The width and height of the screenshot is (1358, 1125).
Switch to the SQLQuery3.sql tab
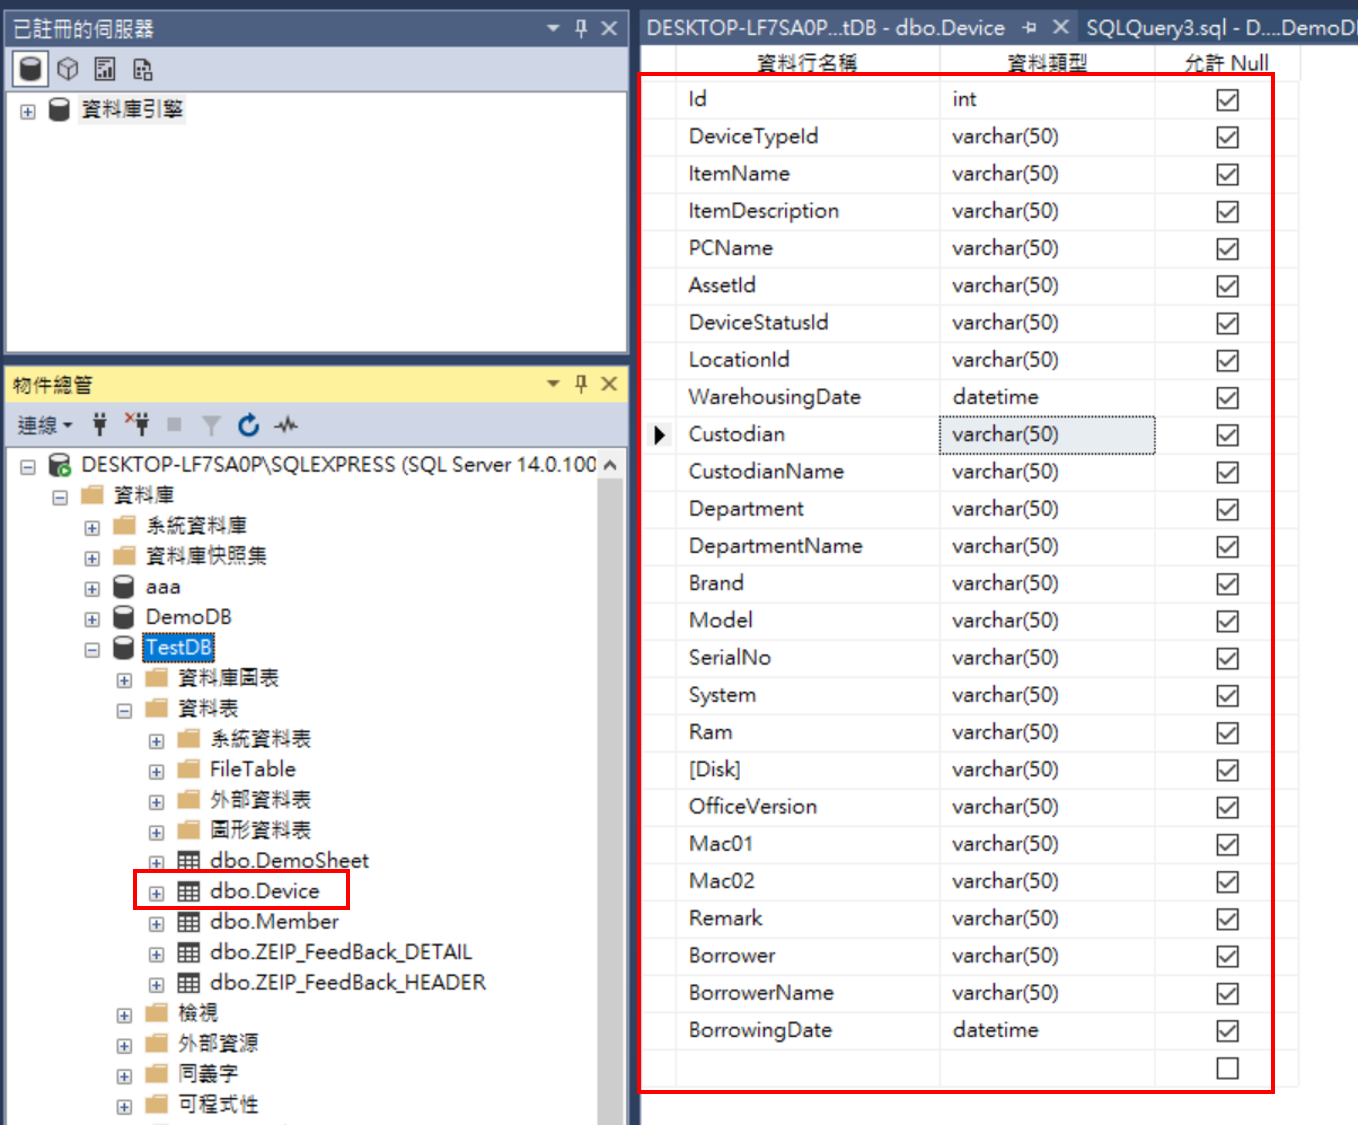(x=1220, y=28)
